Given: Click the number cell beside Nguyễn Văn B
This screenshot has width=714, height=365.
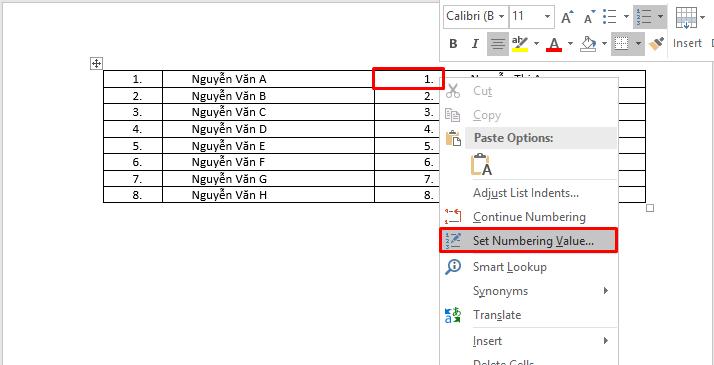Looking at the screenshot, I should tap(133, 96).
